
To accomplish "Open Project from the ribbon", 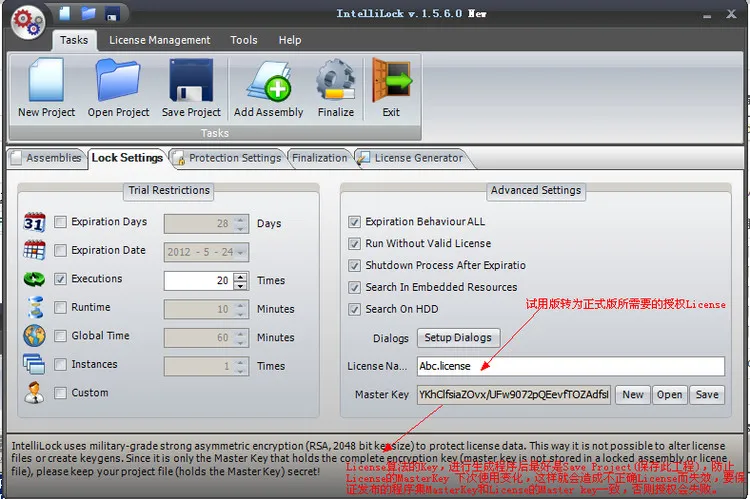I will pos(118,88).
